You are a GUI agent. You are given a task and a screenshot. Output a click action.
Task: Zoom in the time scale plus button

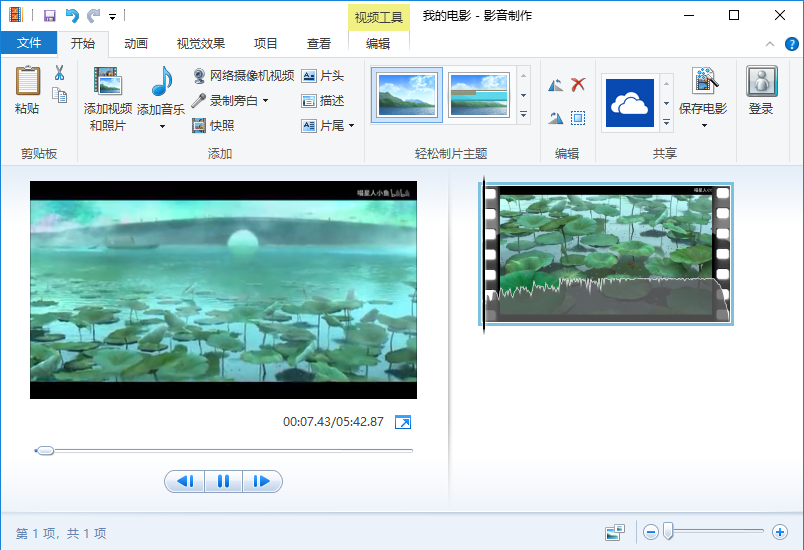(x=780, y=533)
